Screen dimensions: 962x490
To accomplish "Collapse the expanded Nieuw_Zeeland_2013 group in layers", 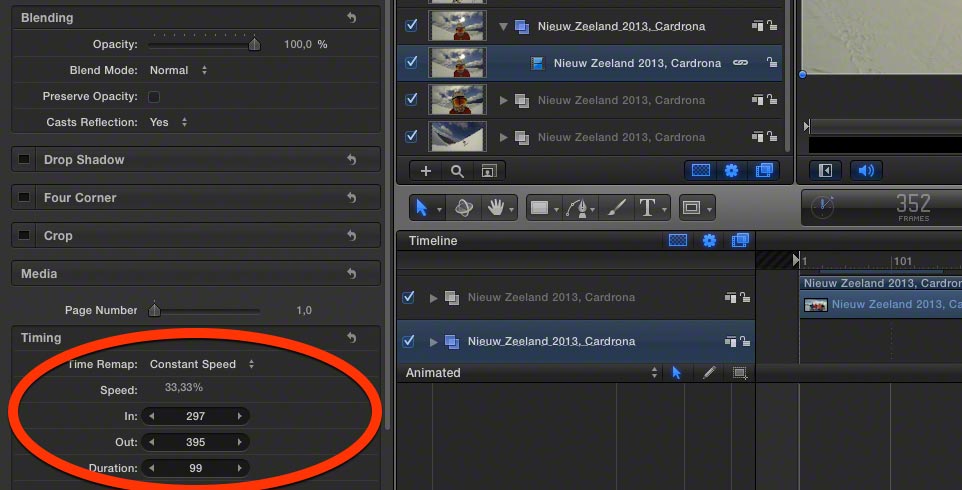I will [504, 26].
